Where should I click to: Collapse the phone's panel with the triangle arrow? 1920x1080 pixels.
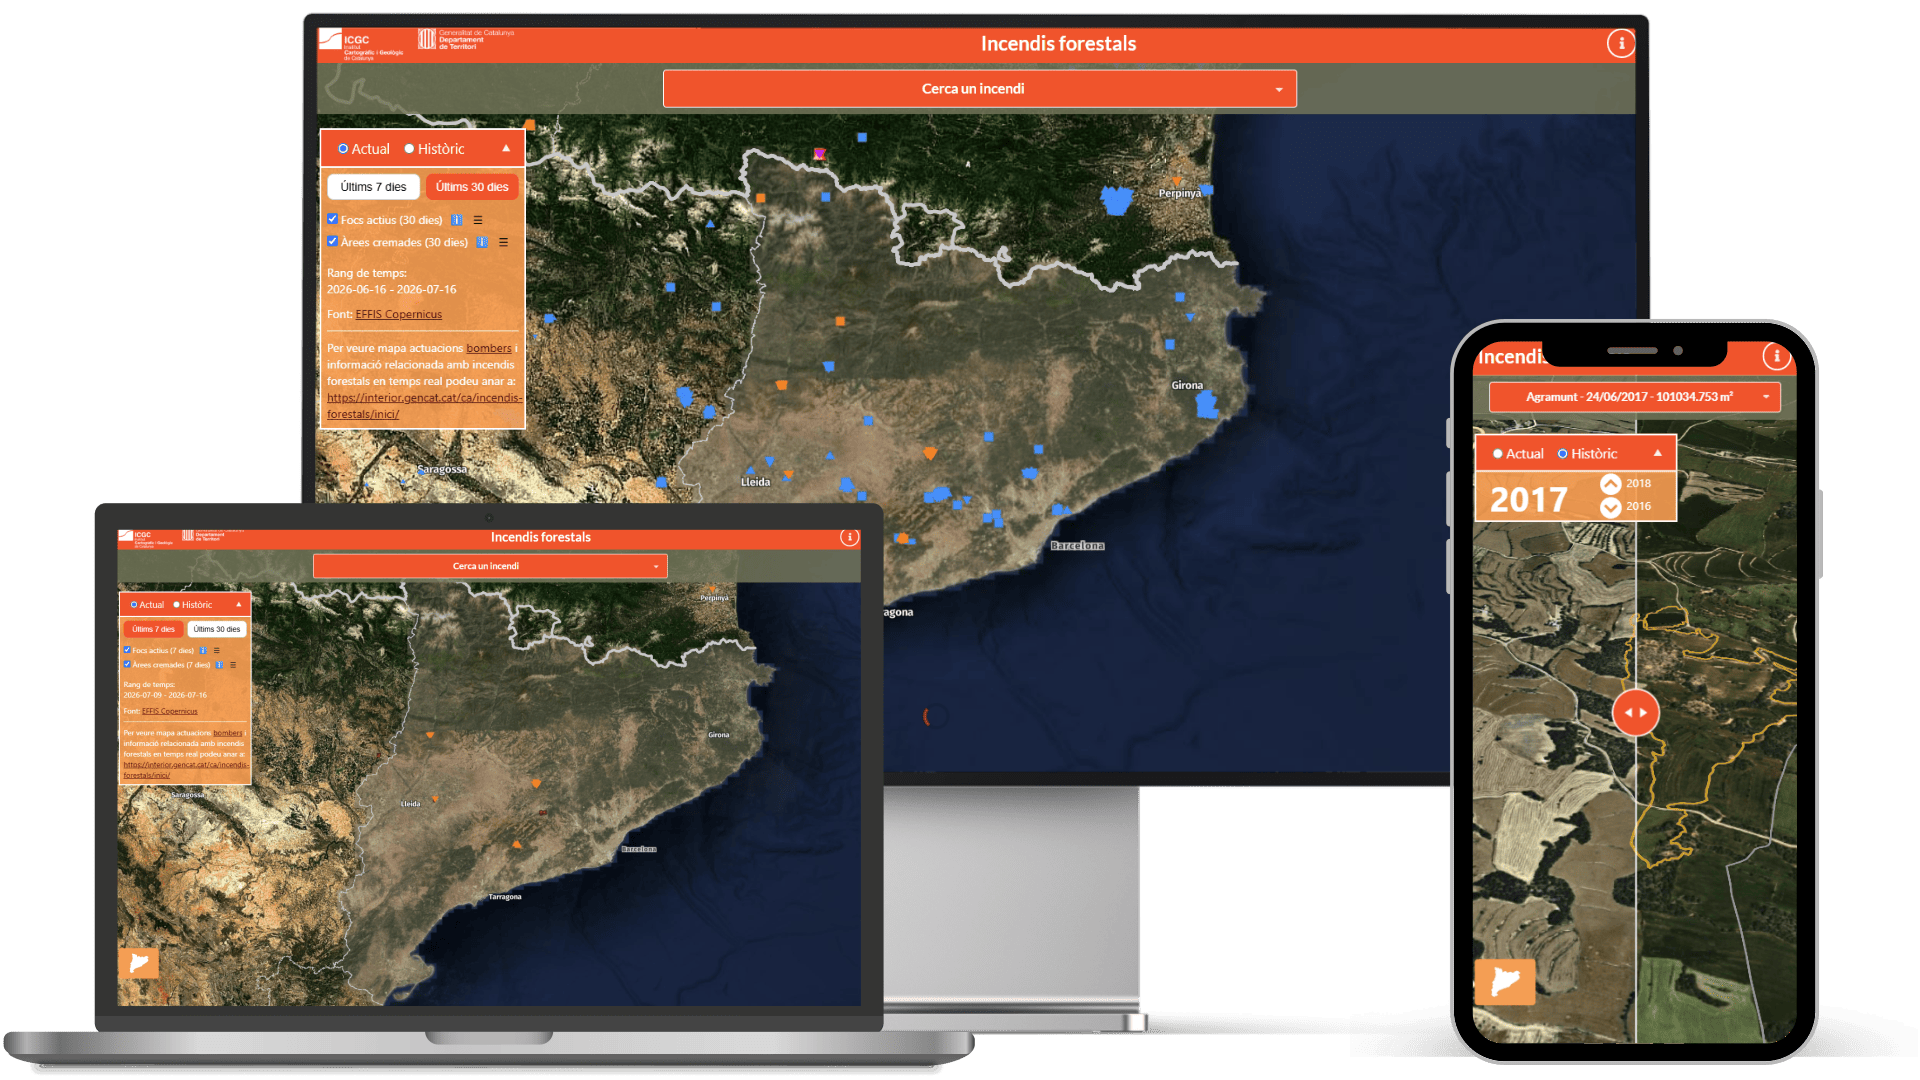click(x=1657, y=454)
